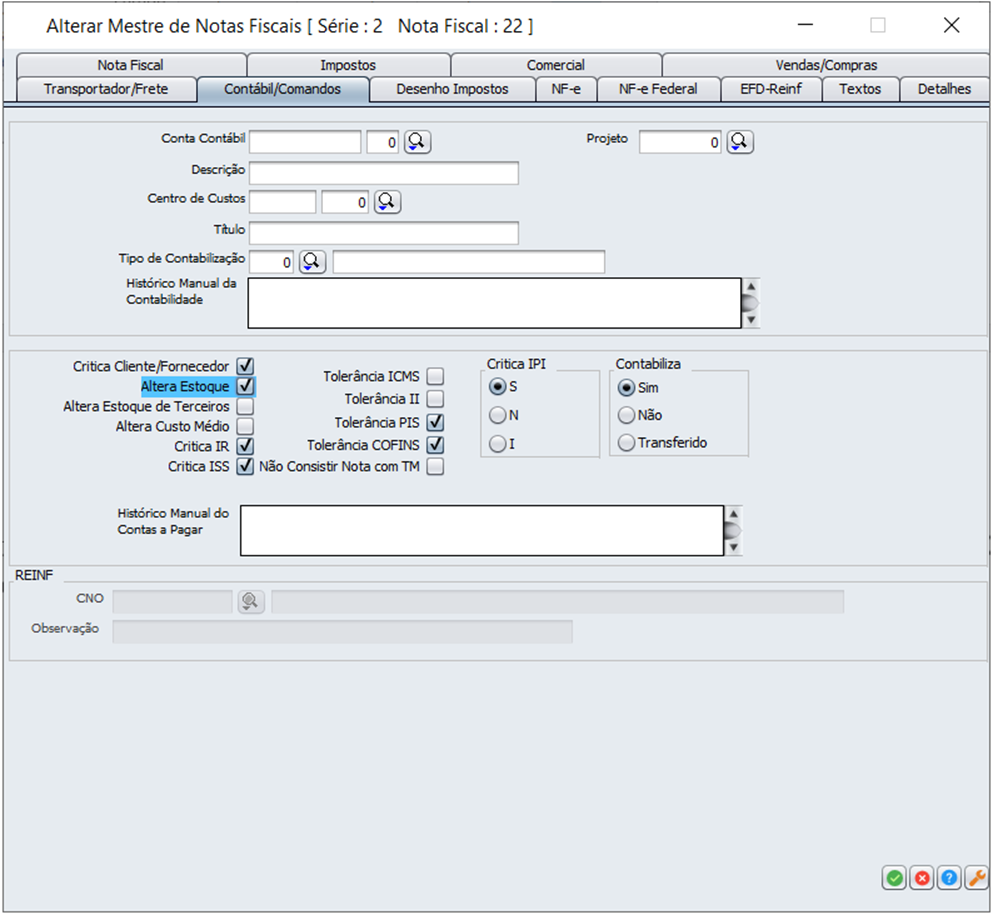Check the Tolerância II checkbox
993x915 pixels.
(x=435, y=399)
